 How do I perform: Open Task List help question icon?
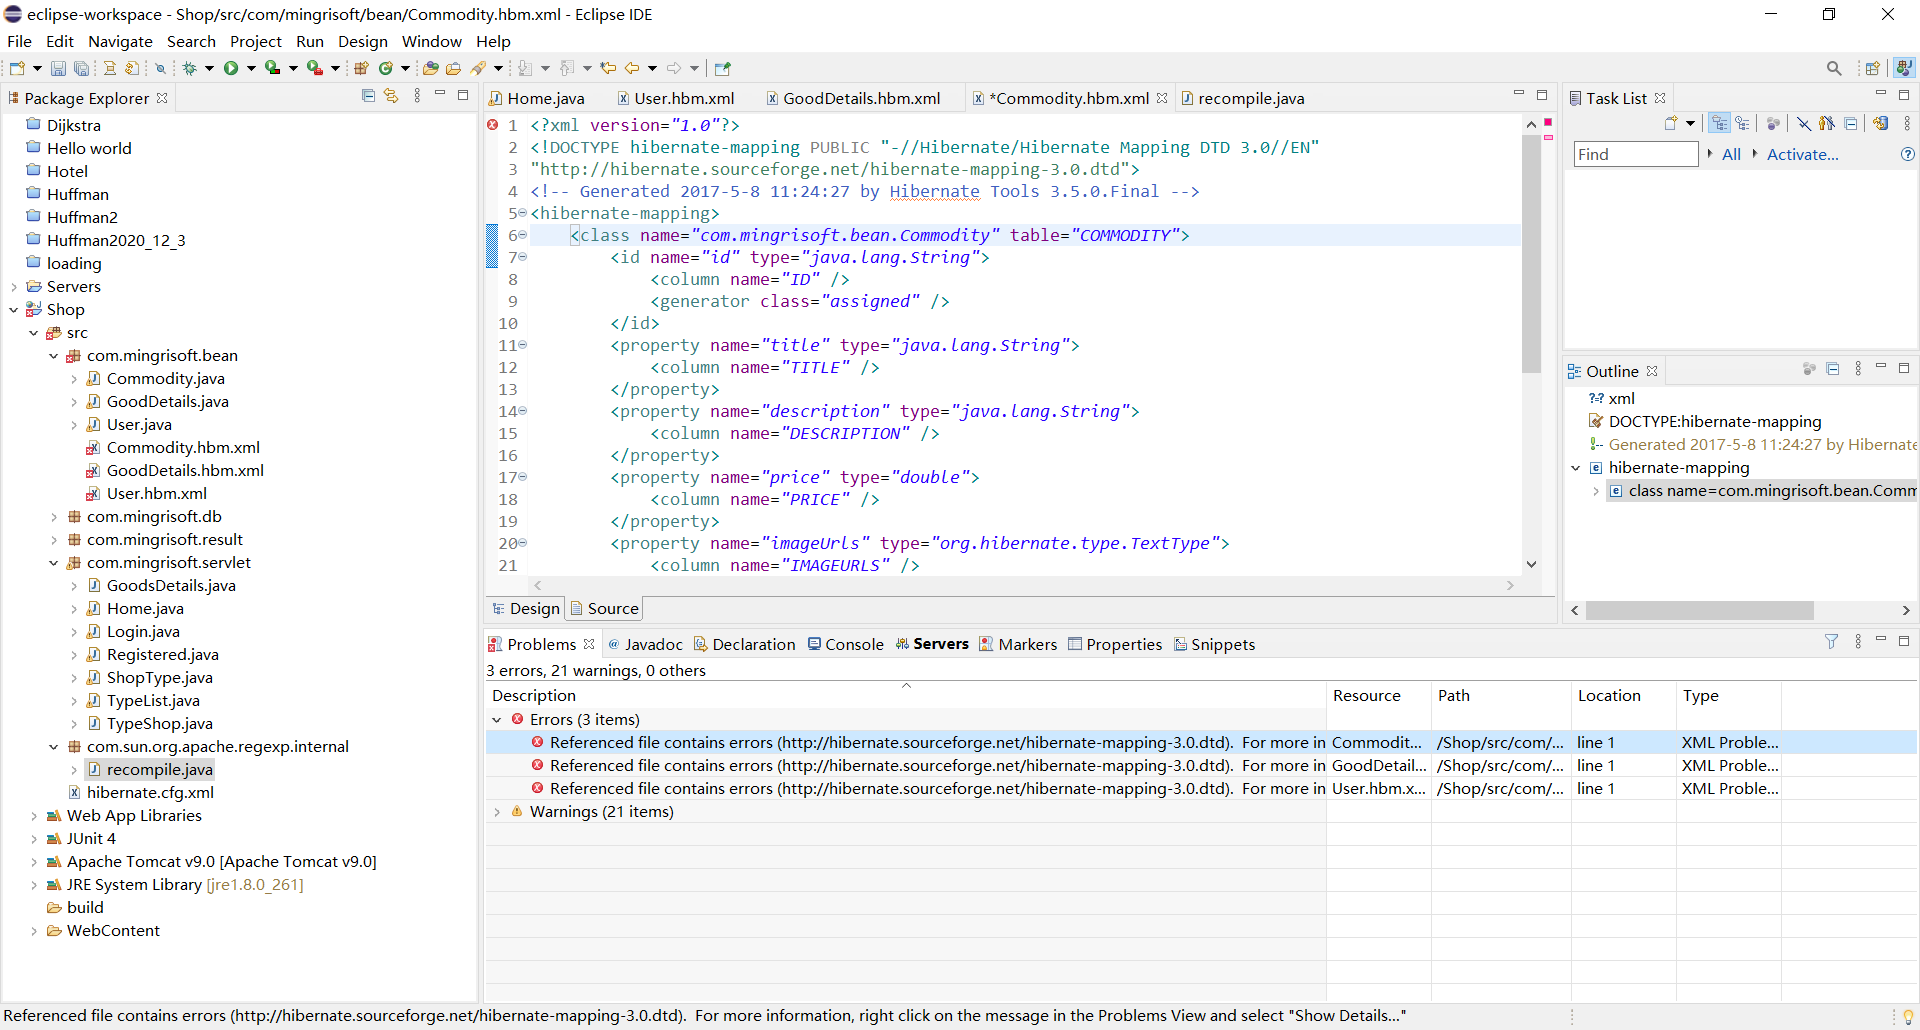tap(1907, 154)
